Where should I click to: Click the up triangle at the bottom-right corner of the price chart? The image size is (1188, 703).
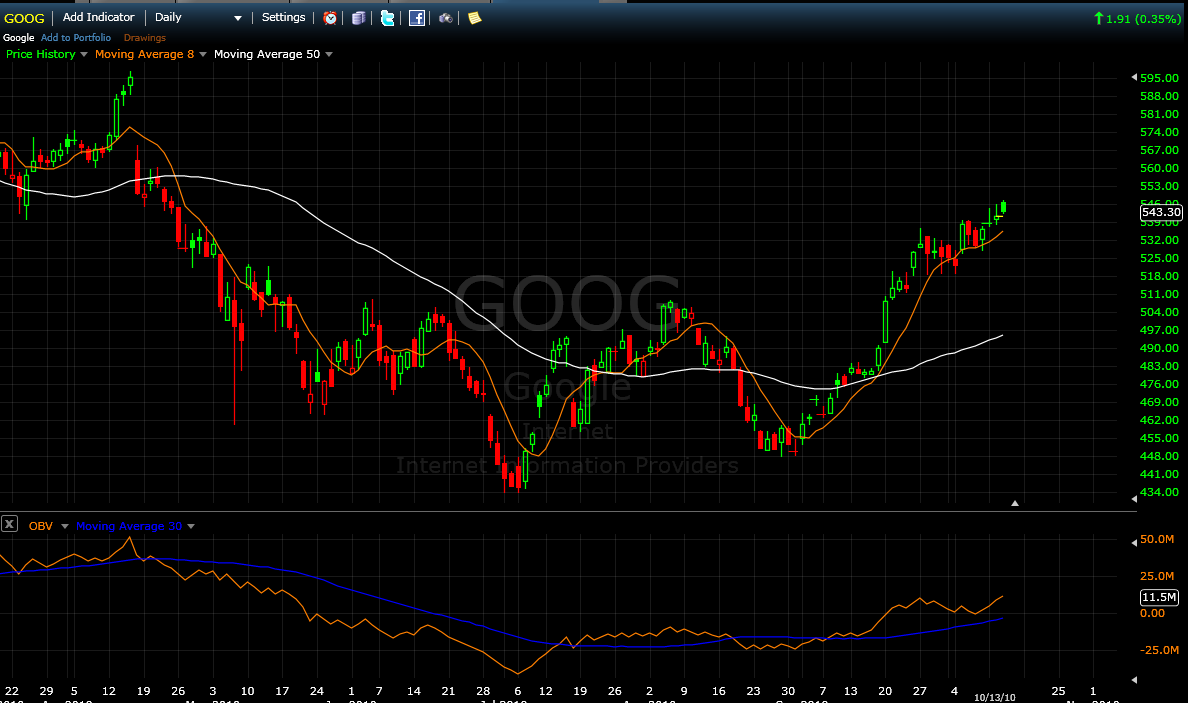(1014, 503)
